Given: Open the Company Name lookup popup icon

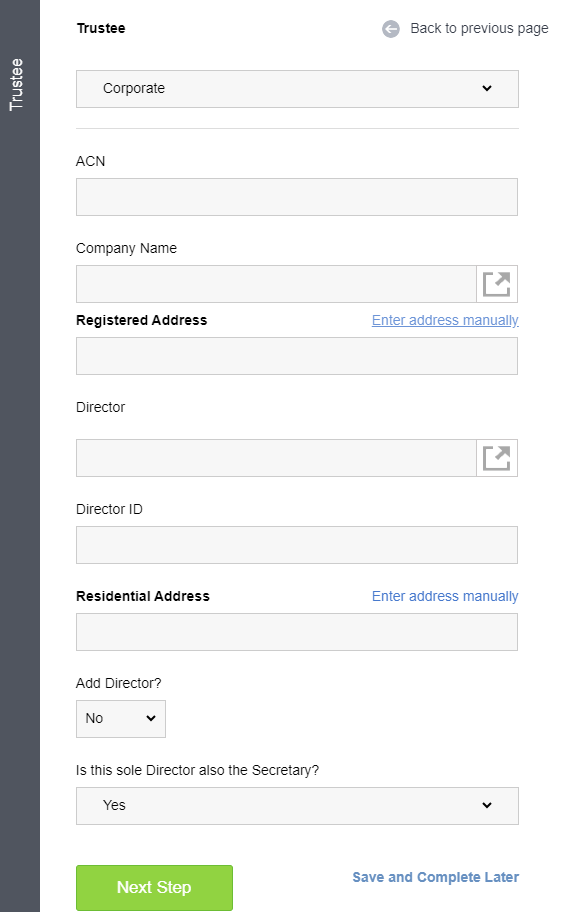Looking at the screenshot, I should [x=497, y=284].
